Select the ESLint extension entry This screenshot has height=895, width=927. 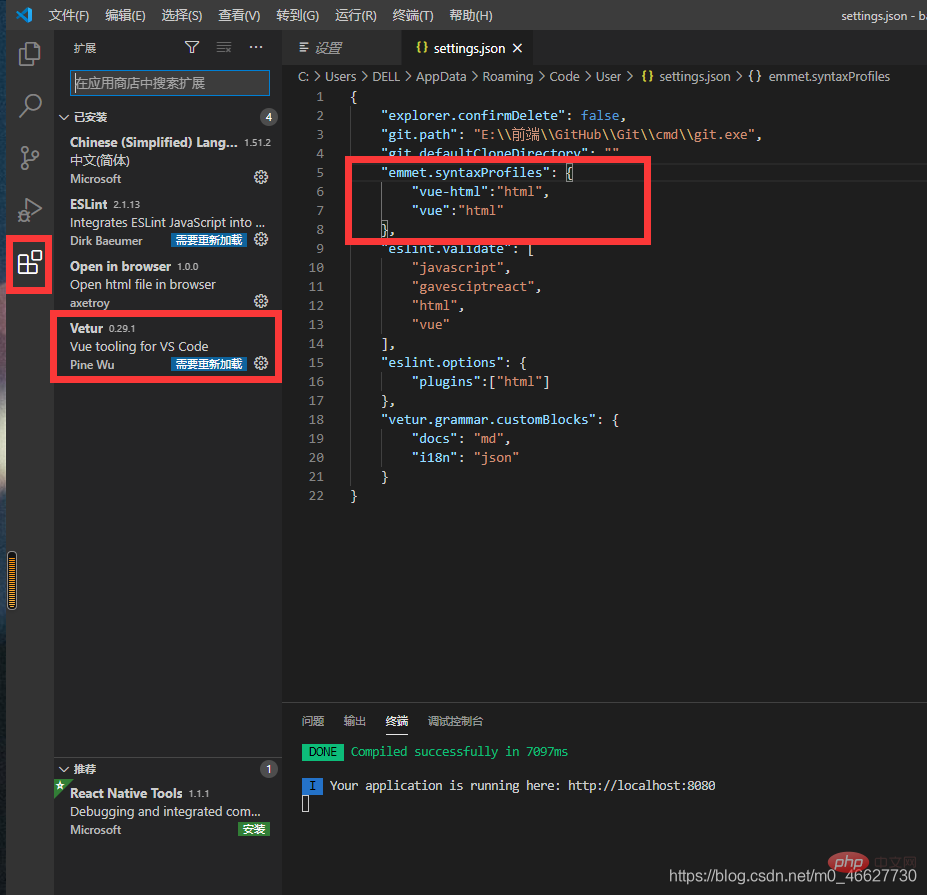[x=168, y=222]
